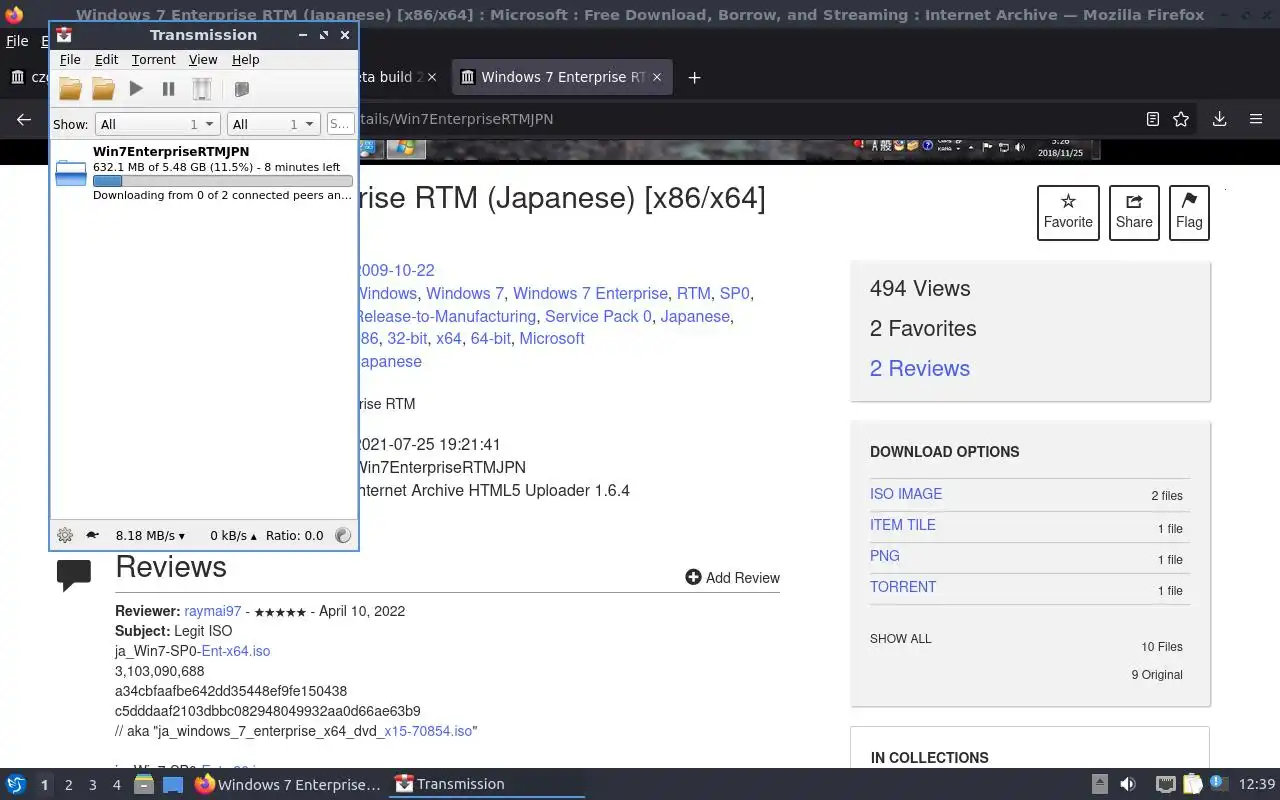The image size is (1280, 800).
Task: Expand the second All filter dropdown
Action: click(273, 124)
